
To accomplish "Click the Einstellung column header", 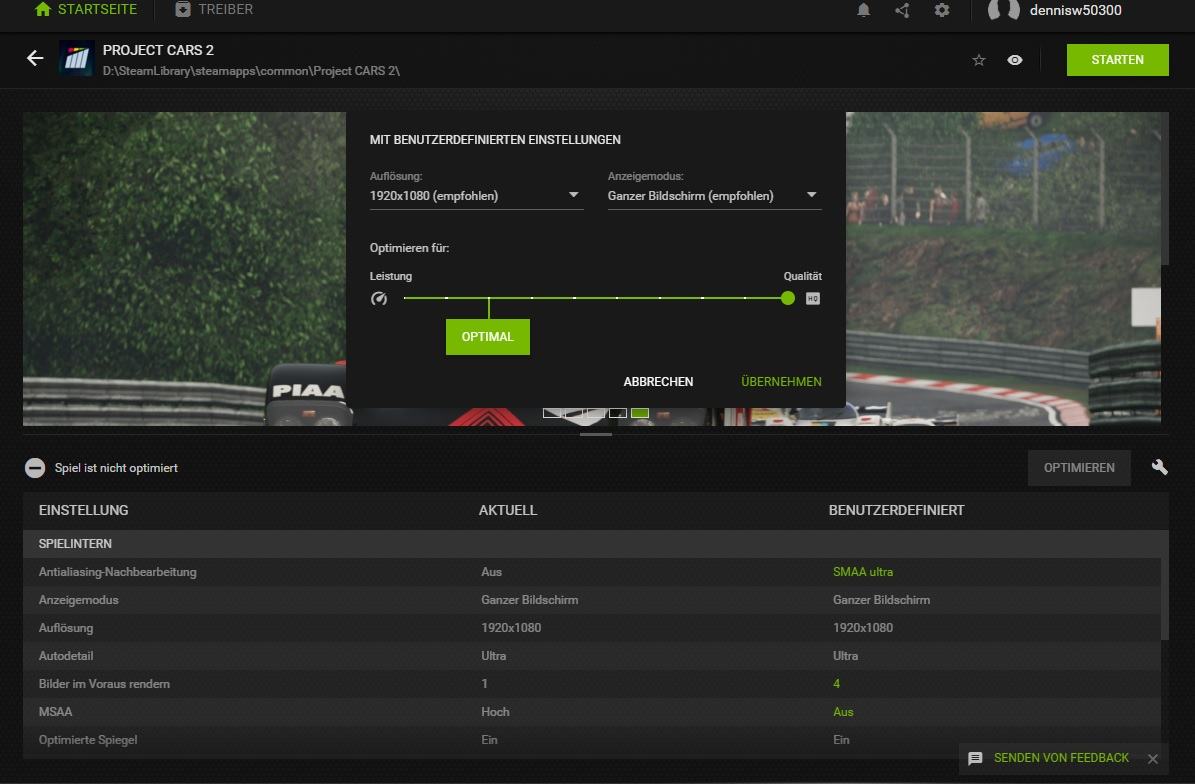I will click(84, 510).
